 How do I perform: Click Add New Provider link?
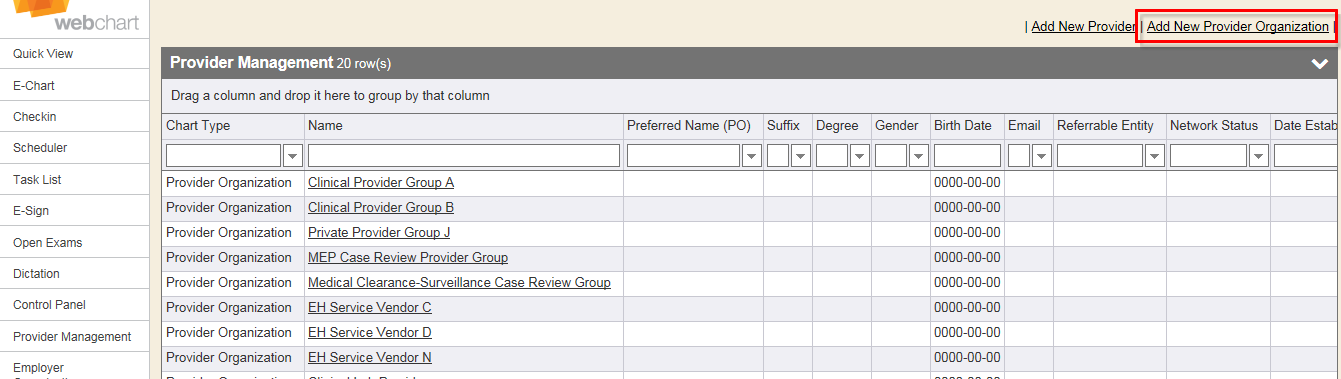(x=1083, y=27)
